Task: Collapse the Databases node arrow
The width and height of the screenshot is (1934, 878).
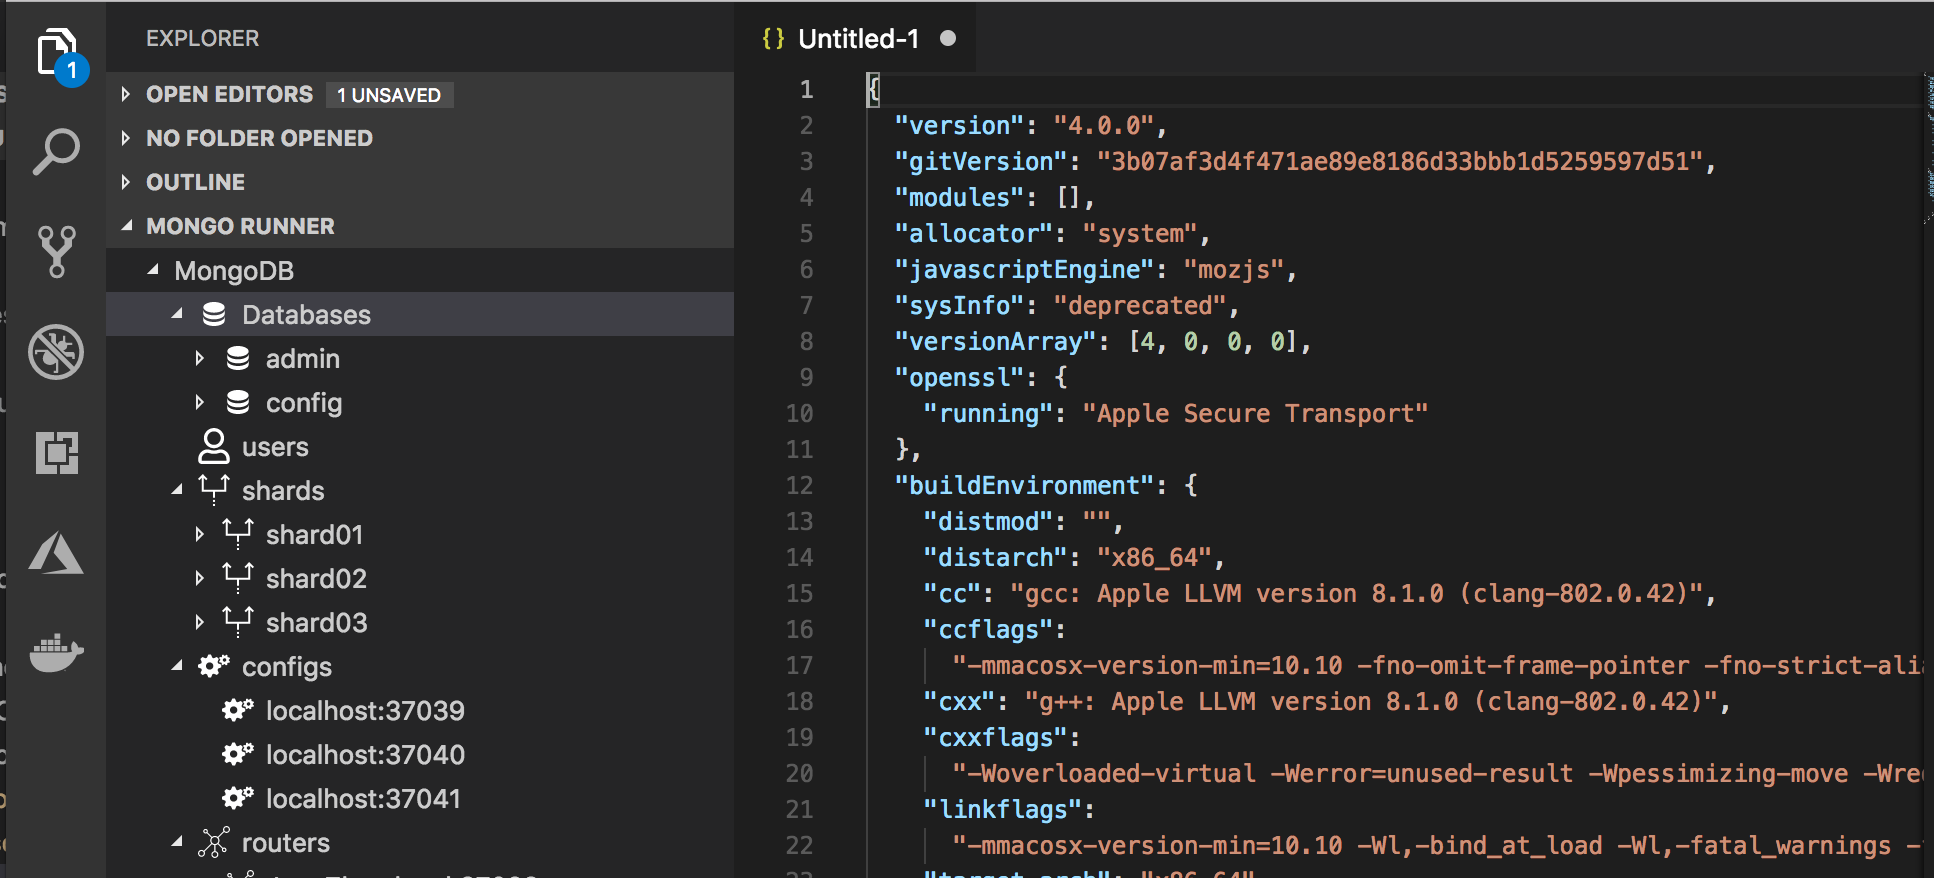Action: [177, 314]
